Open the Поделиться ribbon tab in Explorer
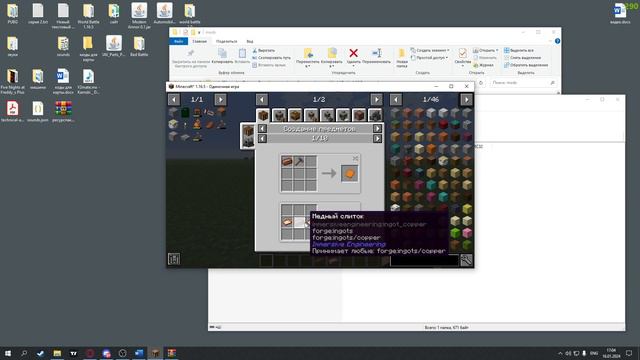Screen dimensions: 640x360 click(x=227, y=41)
